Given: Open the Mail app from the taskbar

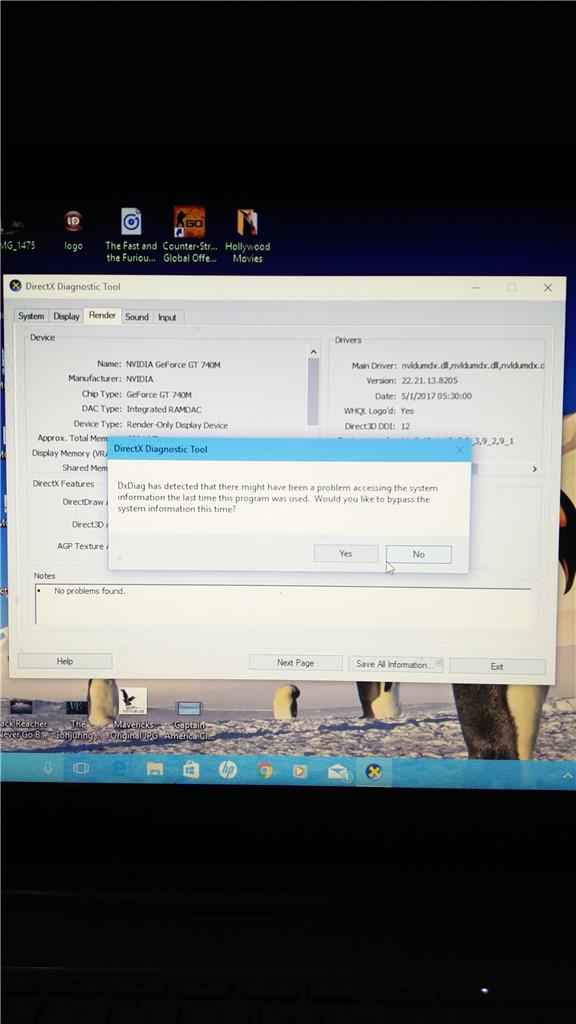Looking at the screenshot, I should pos(338,773).
